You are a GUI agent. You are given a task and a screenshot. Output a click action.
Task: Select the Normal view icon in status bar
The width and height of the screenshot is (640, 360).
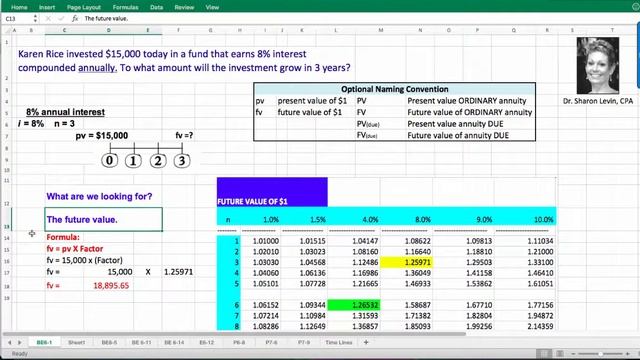coord(543,353)
